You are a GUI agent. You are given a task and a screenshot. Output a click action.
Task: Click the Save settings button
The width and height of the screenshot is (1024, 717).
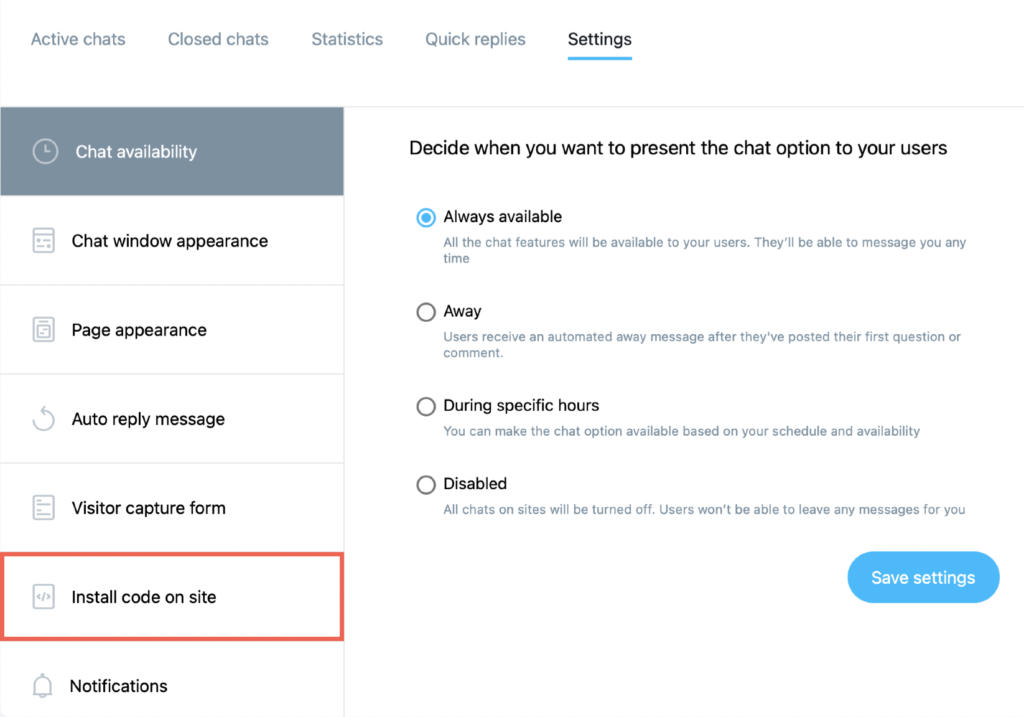[x=923, y=577]
